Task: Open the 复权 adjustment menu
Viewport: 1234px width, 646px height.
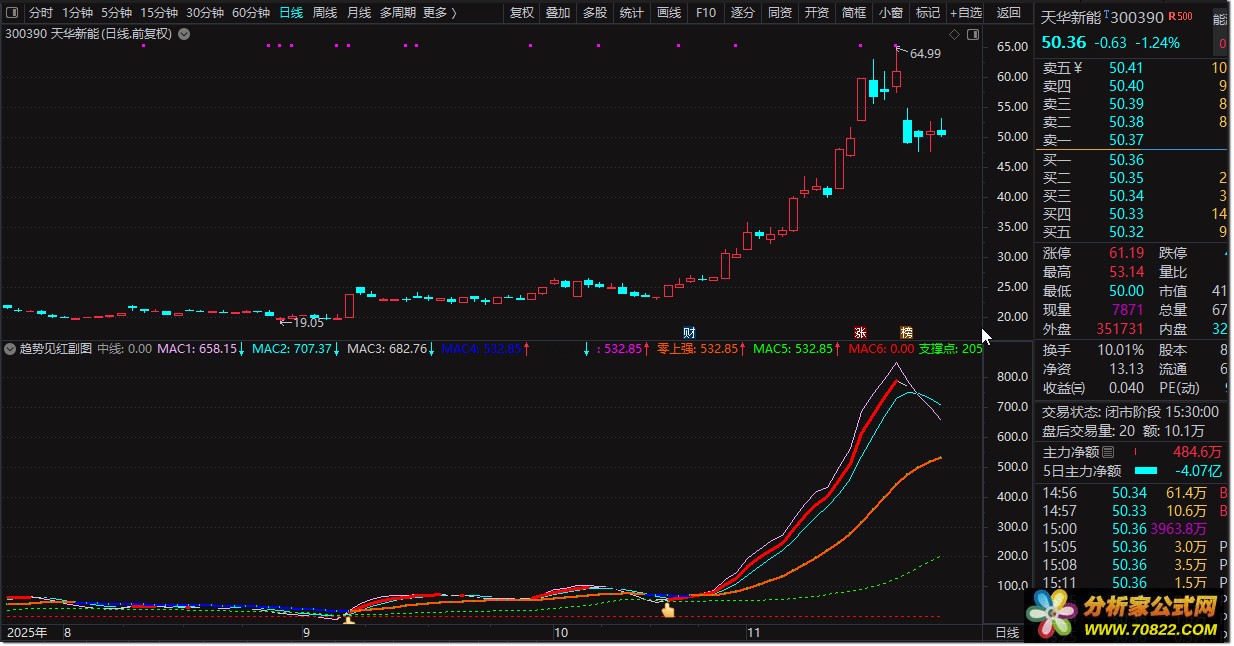Action: tap(522, 13)
